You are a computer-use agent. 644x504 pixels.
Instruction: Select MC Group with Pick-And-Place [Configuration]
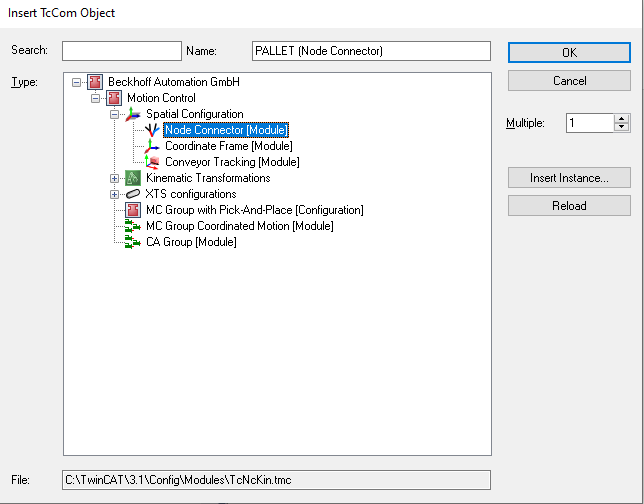[255, 210]
